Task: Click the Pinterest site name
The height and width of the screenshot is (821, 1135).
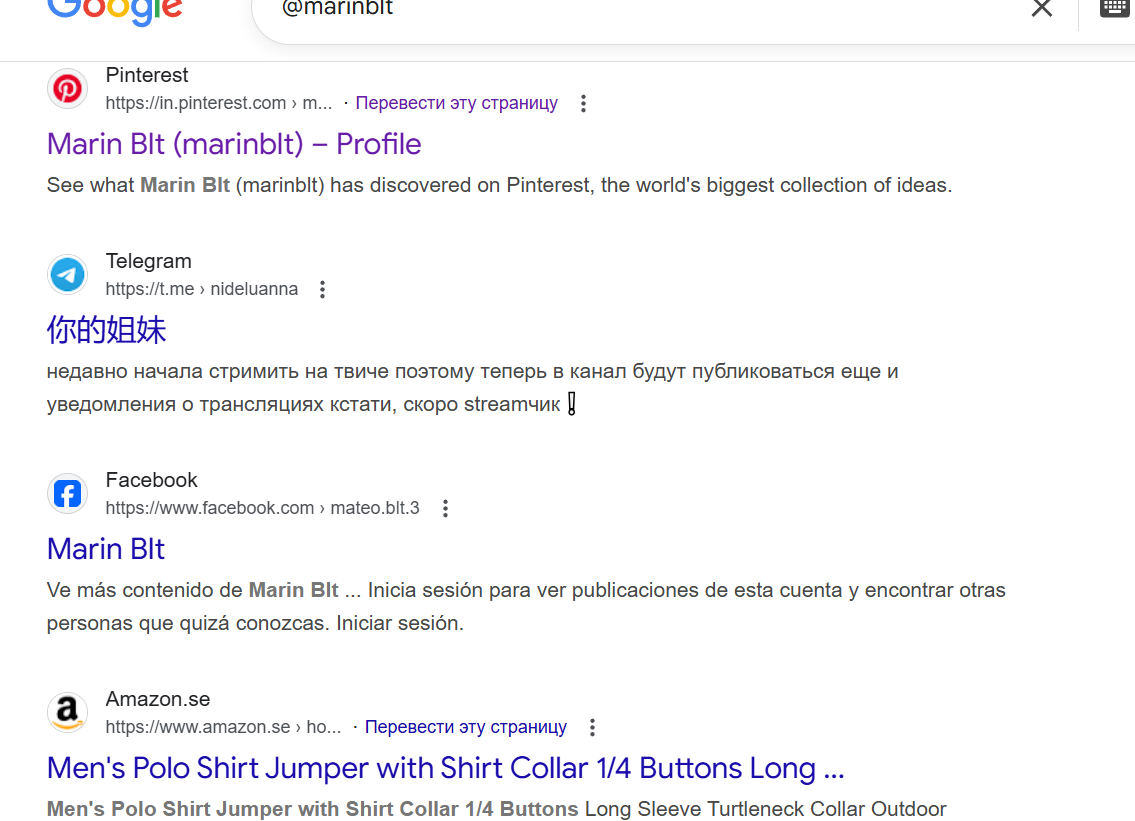Action: tap(147, 75)
